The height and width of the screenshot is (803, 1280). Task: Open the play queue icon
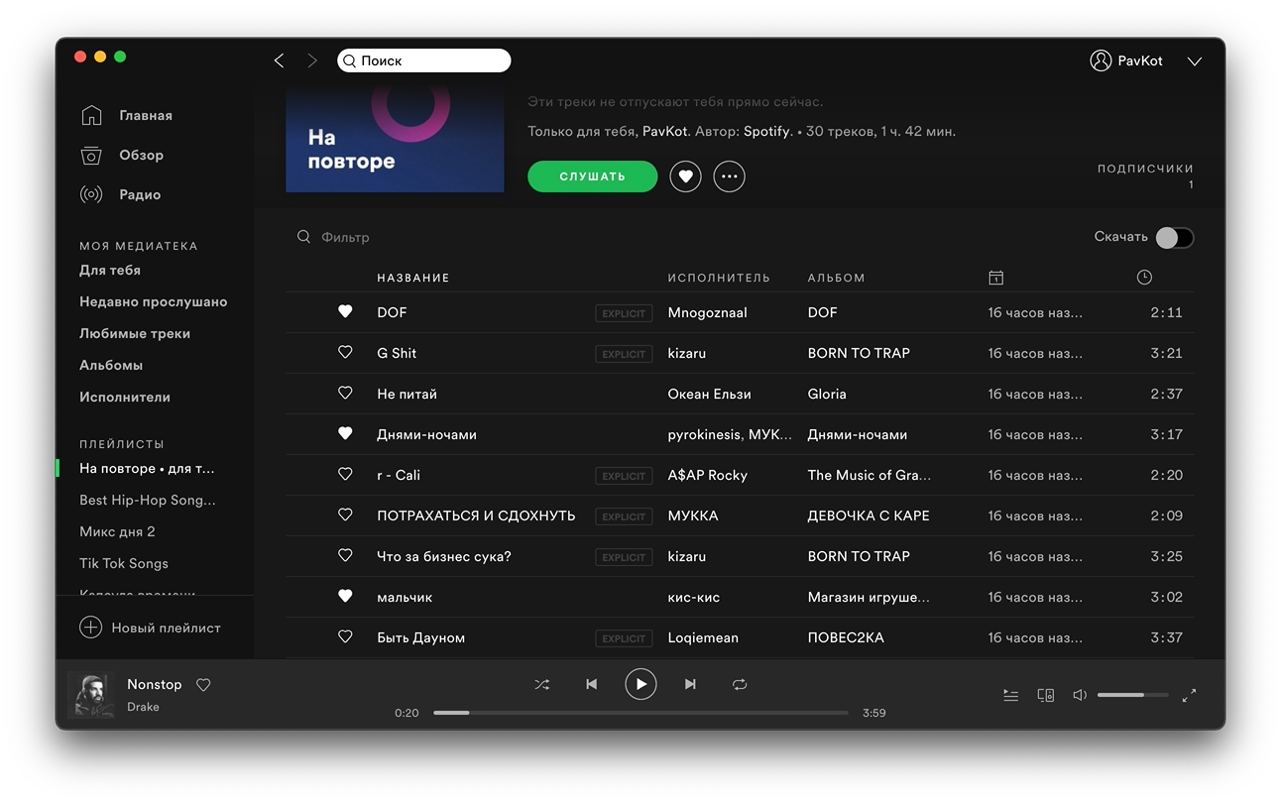pyautogui.click(x=1011, y=695)
